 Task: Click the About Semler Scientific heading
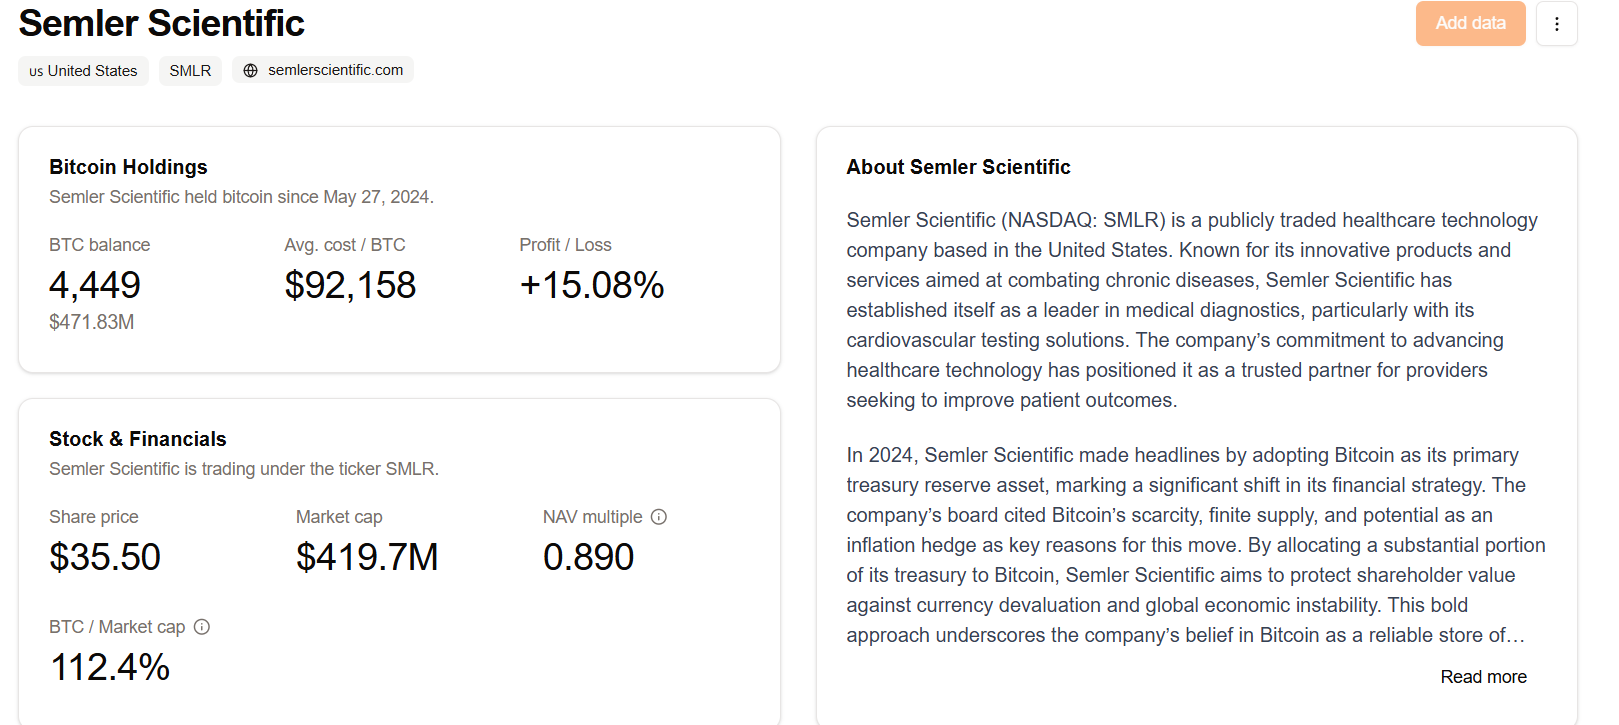(958, 167)
